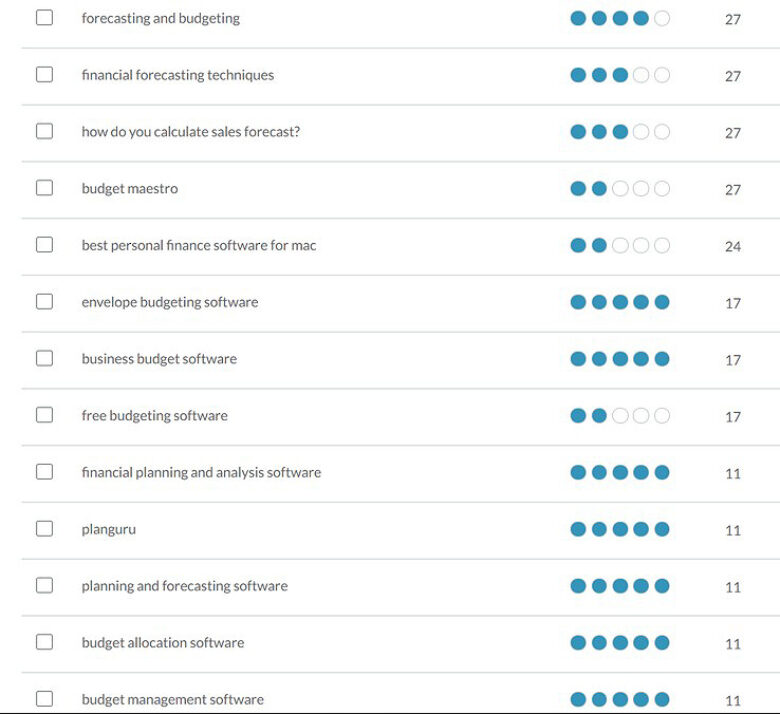The image size is (780, 714).
Task: Click the 'budget maestro' keyword text
Action: click(129, 189)
